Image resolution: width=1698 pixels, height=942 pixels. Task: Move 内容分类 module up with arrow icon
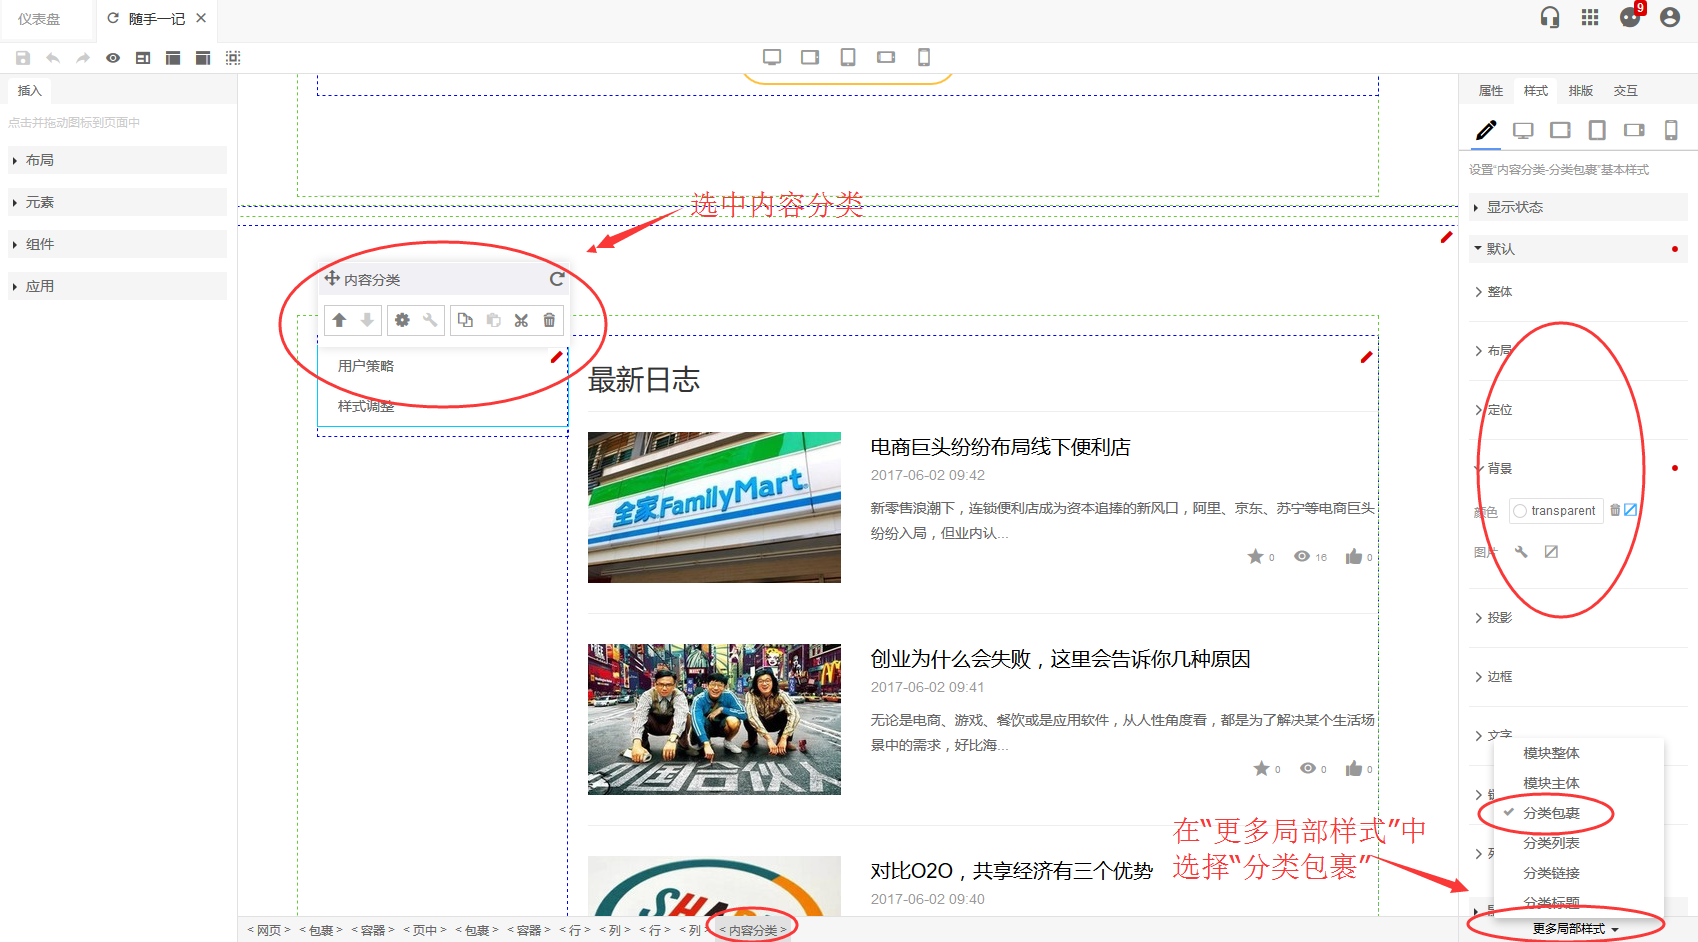339,320
